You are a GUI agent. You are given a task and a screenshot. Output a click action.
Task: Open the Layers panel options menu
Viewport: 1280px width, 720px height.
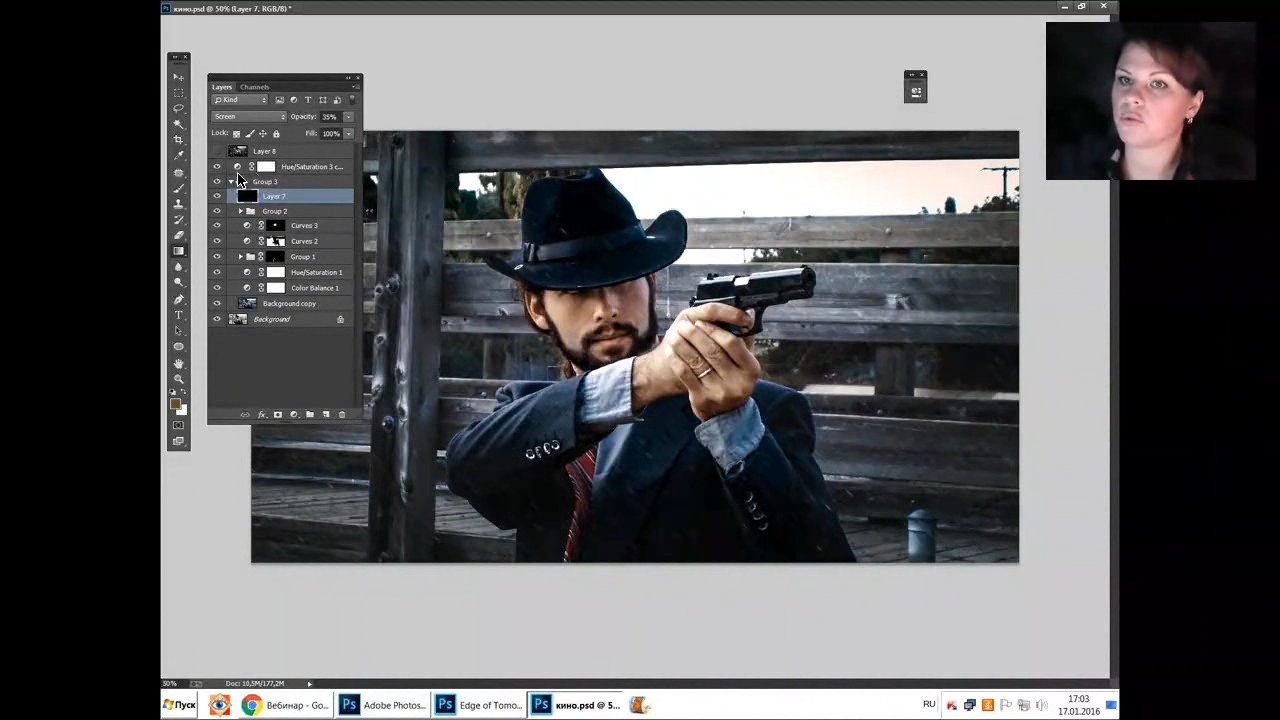click(355, 87)
